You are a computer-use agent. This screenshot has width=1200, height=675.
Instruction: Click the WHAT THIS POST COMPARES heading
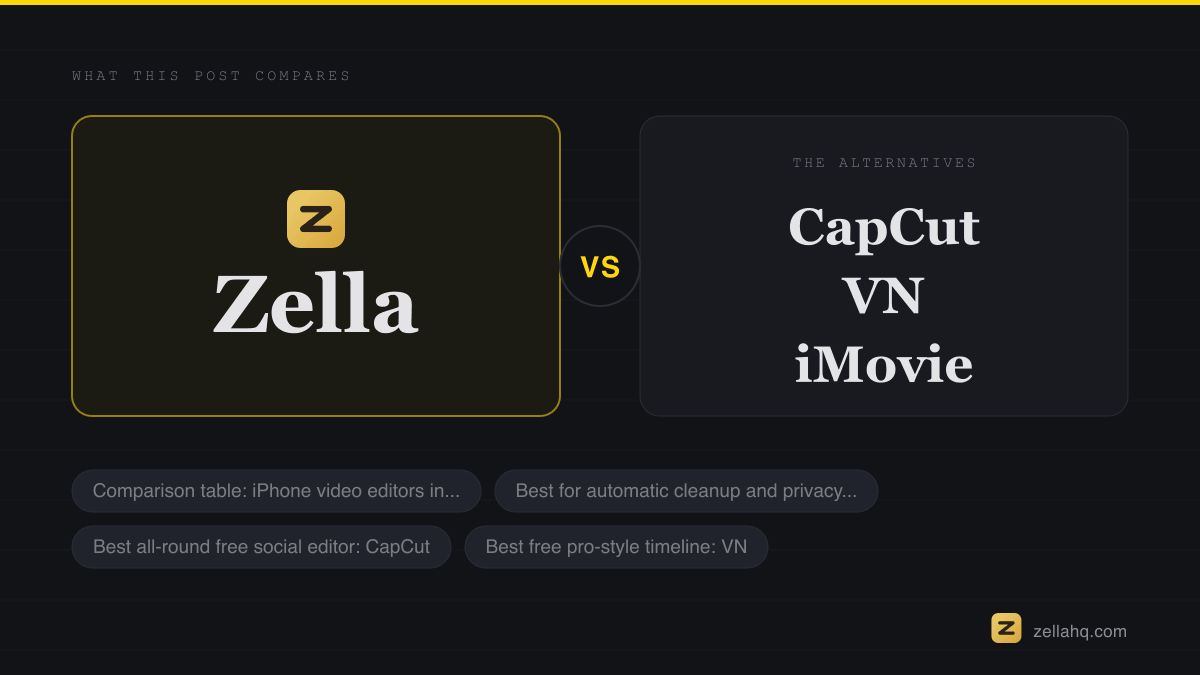(212, 76)
